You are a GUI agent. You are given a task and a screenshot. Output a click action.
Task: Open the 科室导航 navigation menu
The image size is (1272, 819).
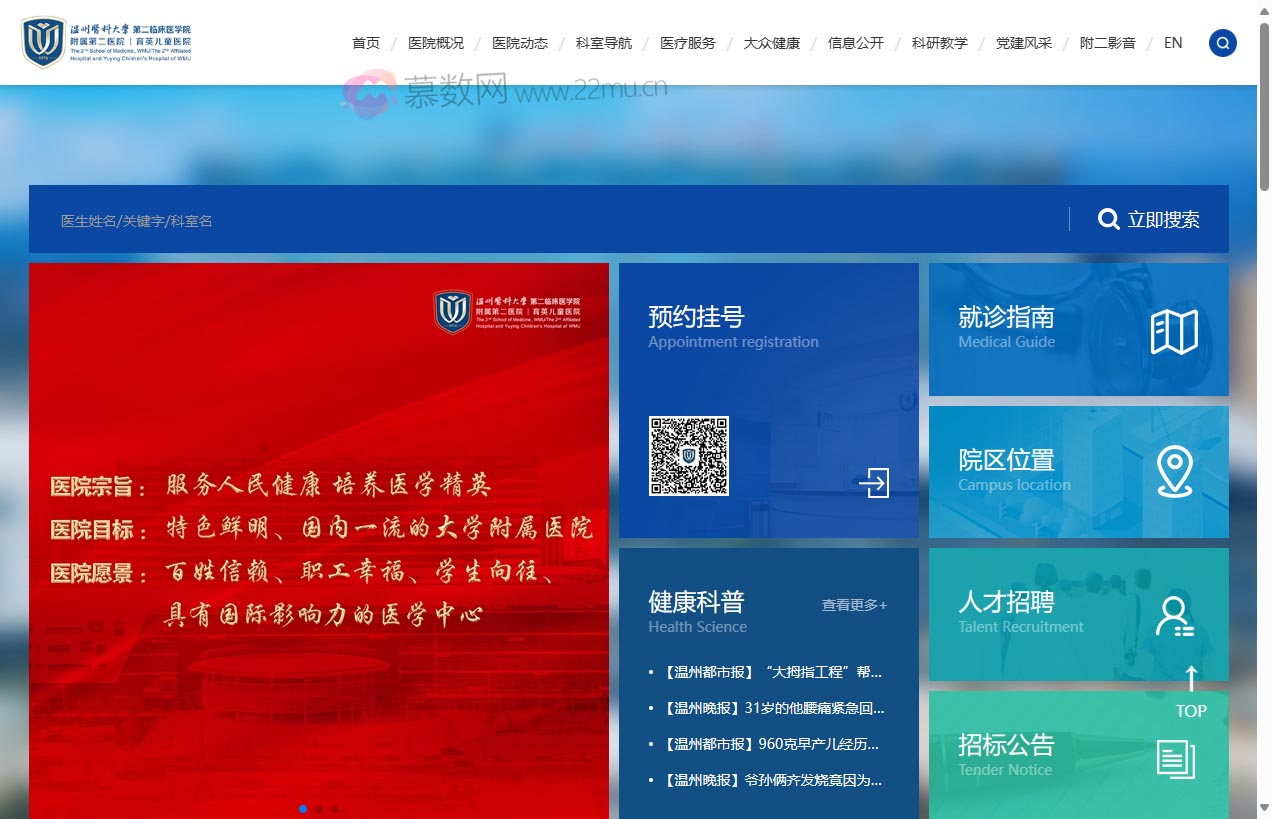click(603, 43)
